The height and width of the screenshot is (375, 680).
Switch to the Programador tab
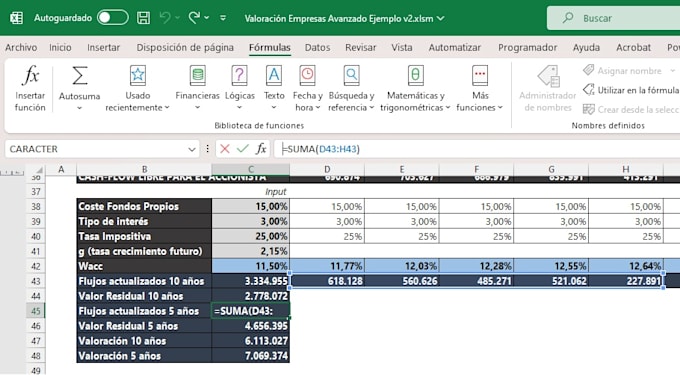click(x=527, y=47)
